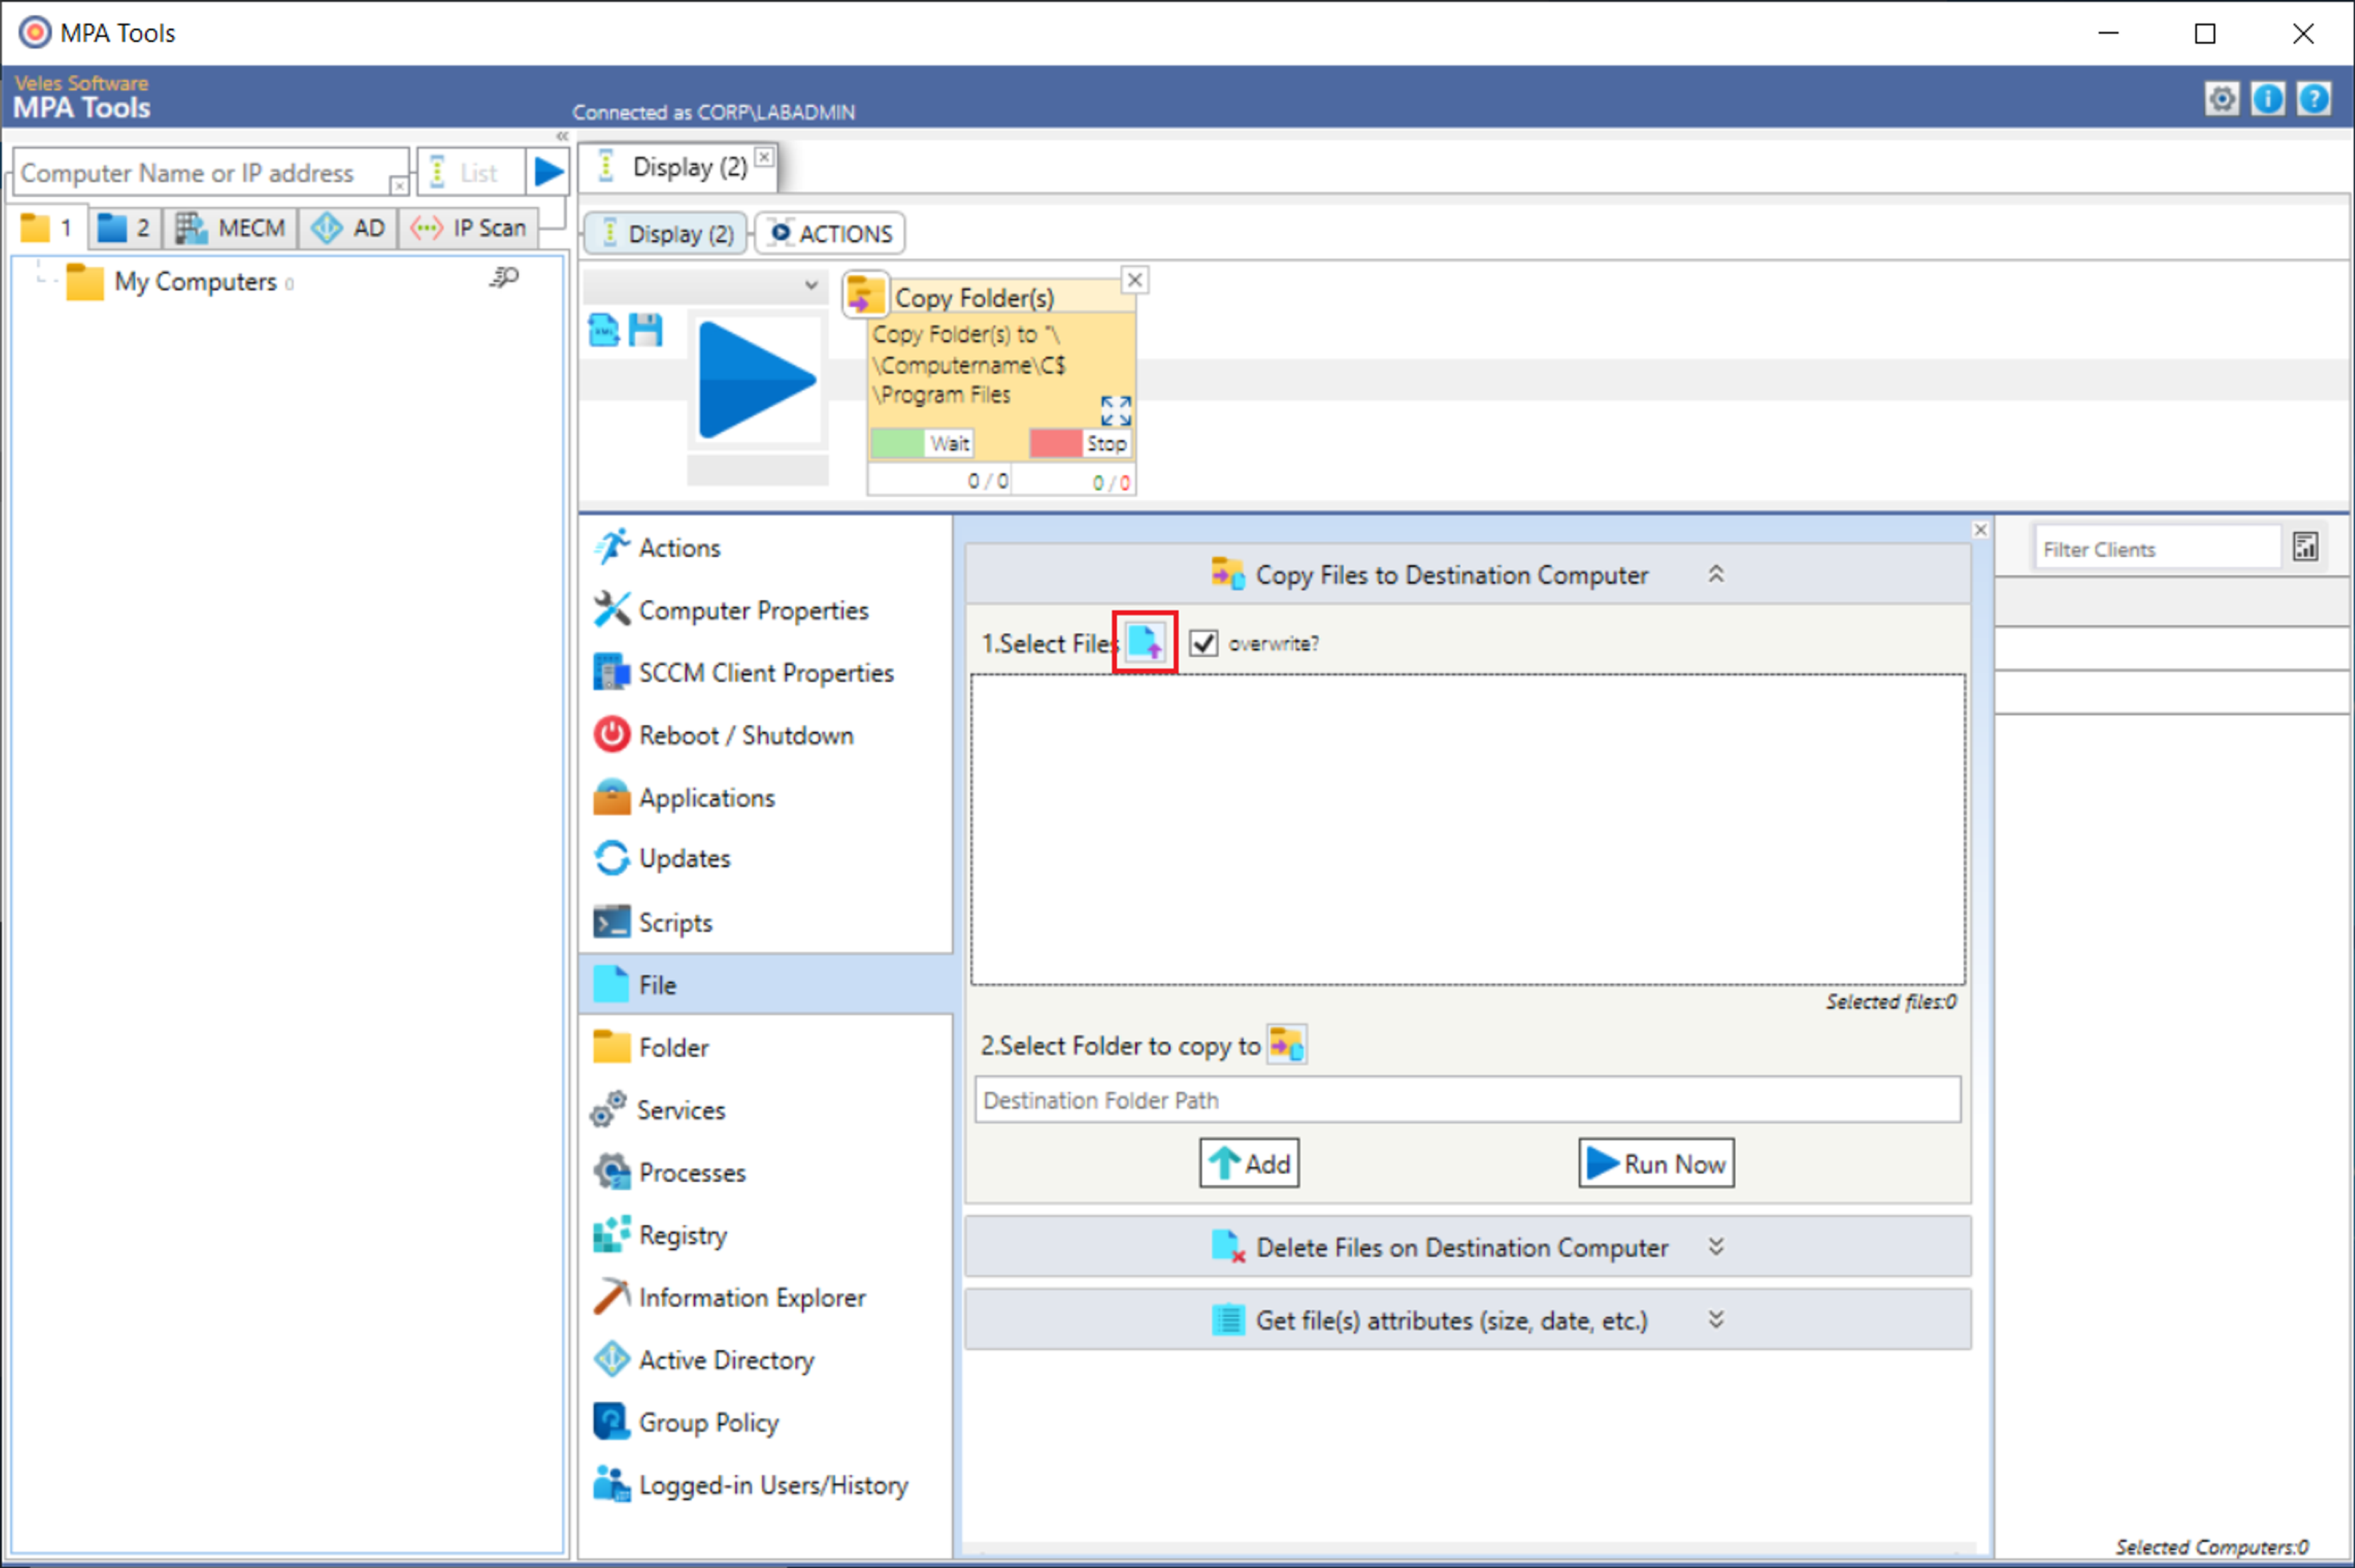Open Applications category
Screen dimensions: 2355x1568
pos(765,798)
